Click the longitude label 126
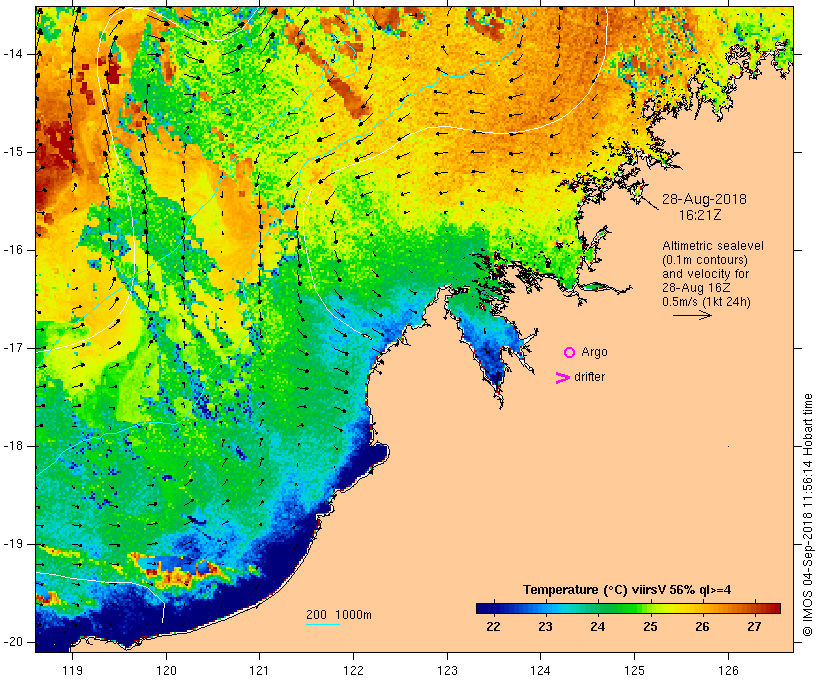 tap(728, 670)
